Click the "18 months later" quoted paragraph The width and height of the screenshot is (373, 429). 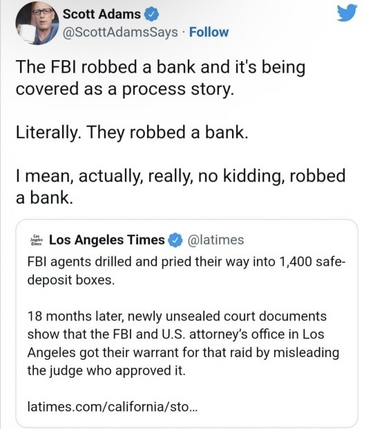(x=183, y=343)
